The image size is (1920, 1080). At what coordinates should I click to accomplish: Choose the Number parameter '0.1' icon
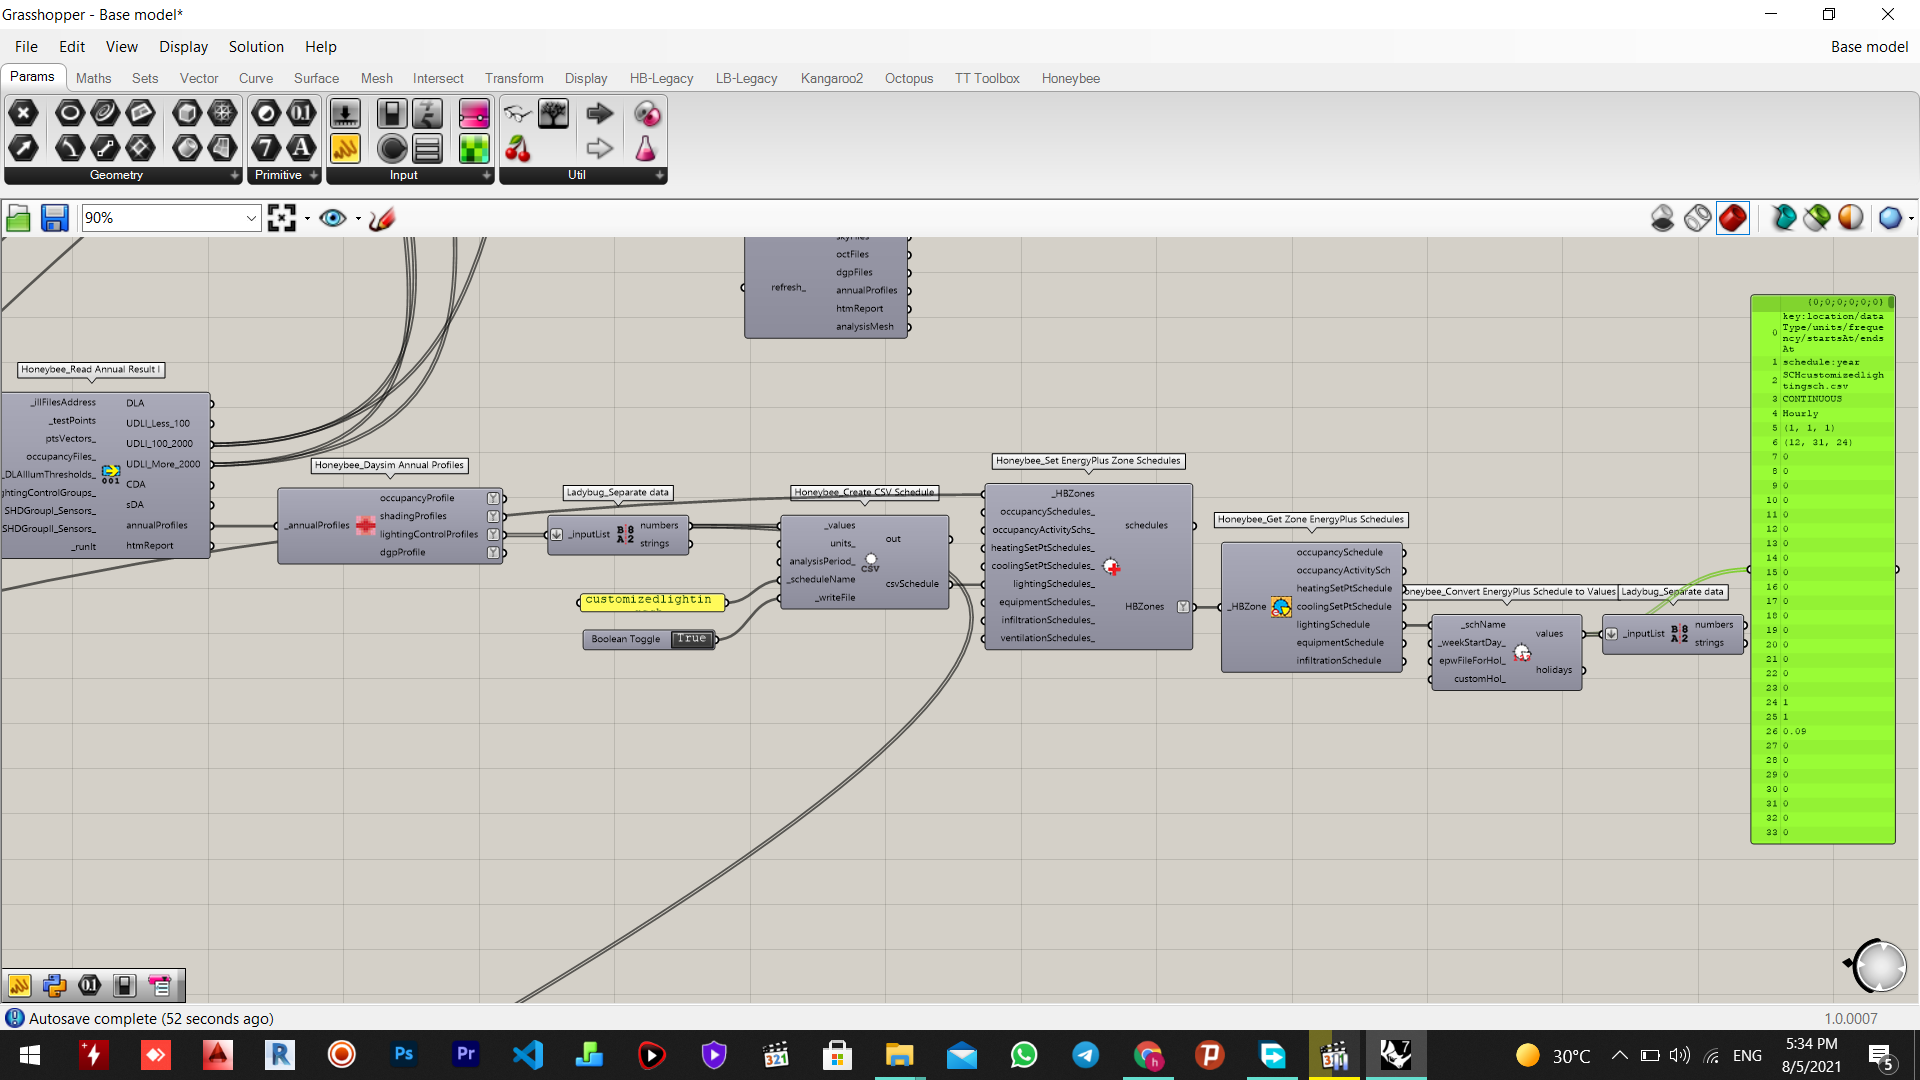click(x=301, y=113)
